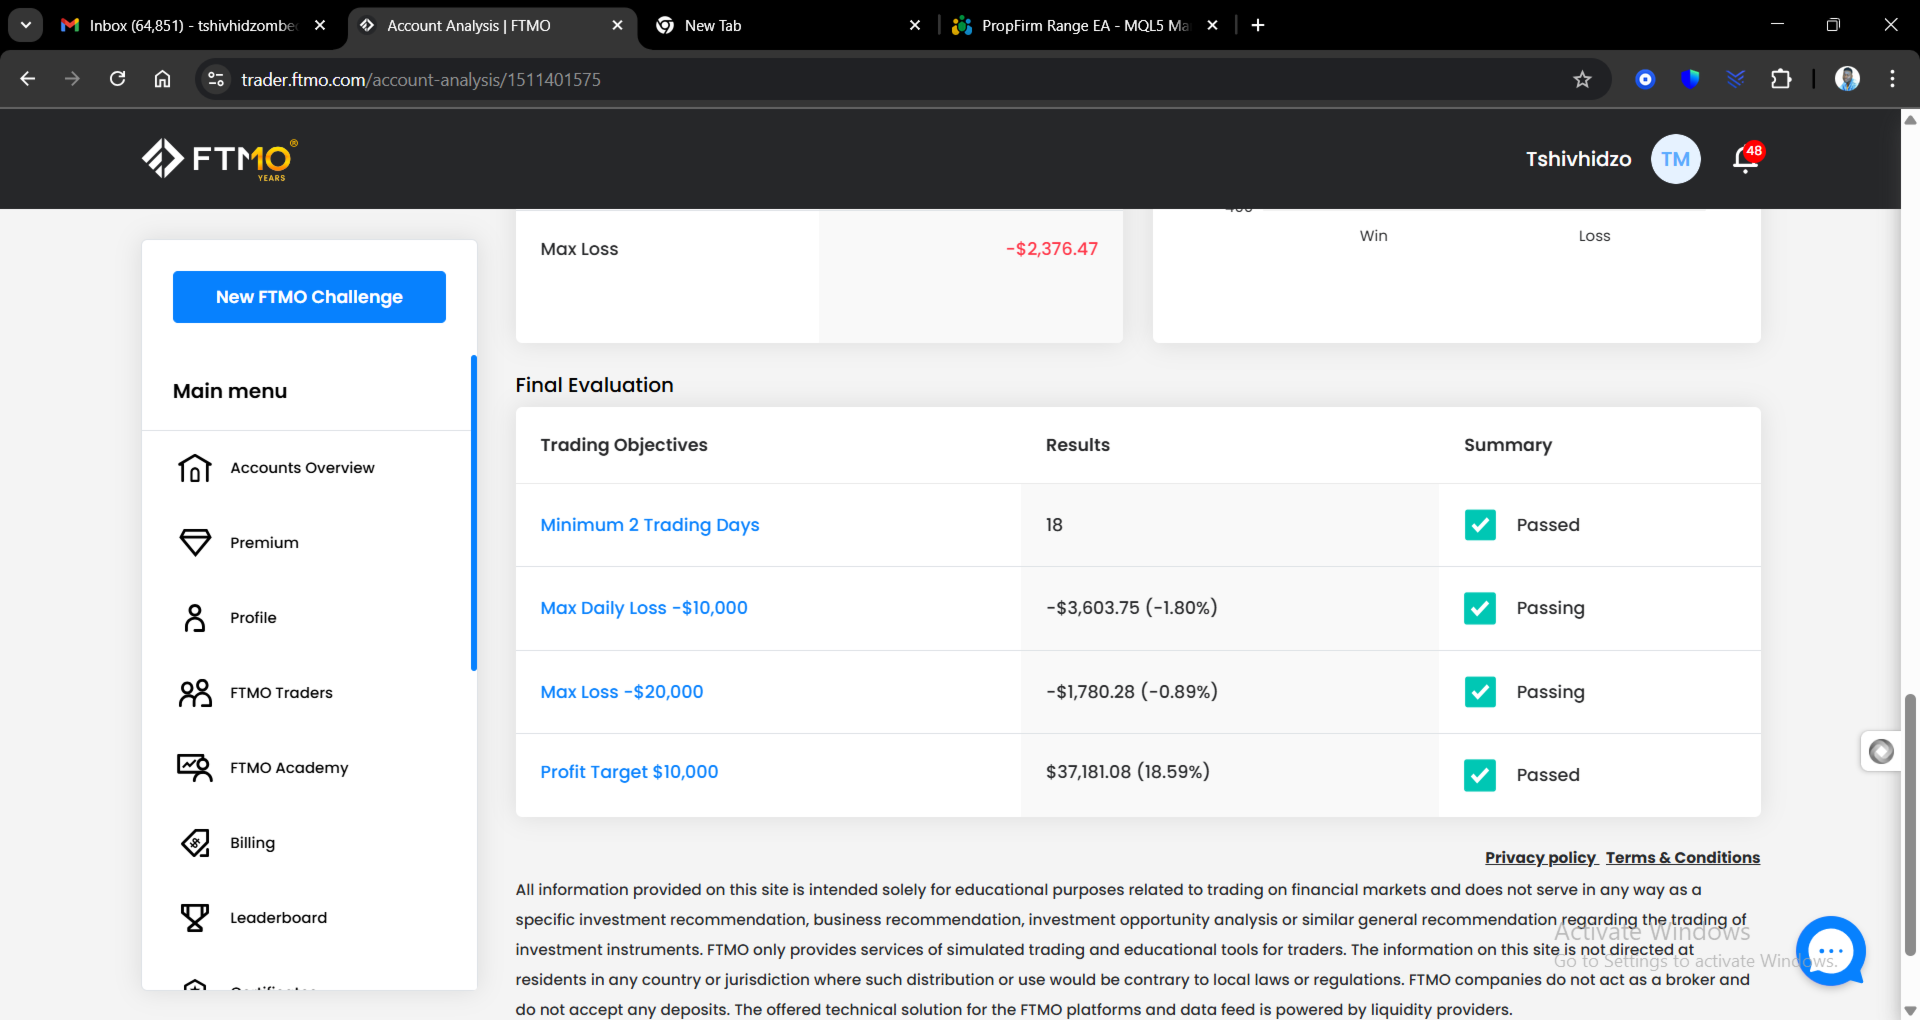The height and width of the screenshot is (1020, 1920).
Task: Open browser home page
Action: [162, 79]
